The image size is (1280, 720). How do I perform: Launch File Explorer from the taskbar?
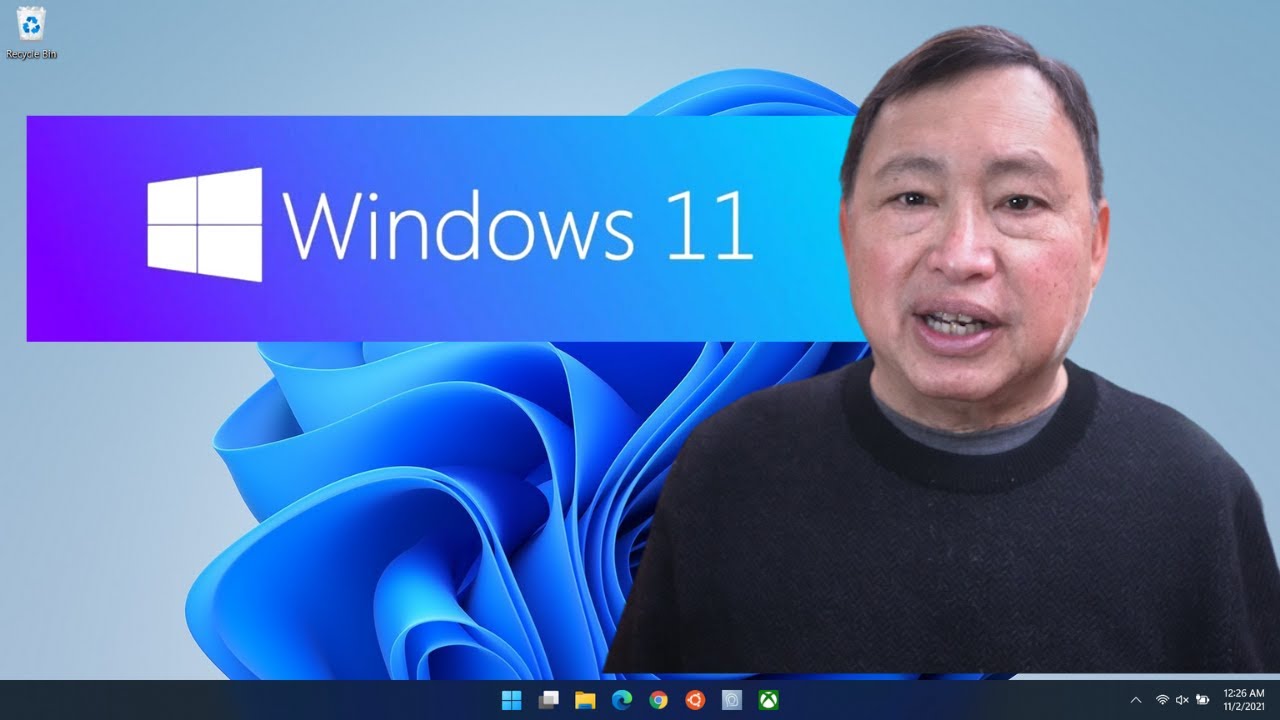click(585, 700)
